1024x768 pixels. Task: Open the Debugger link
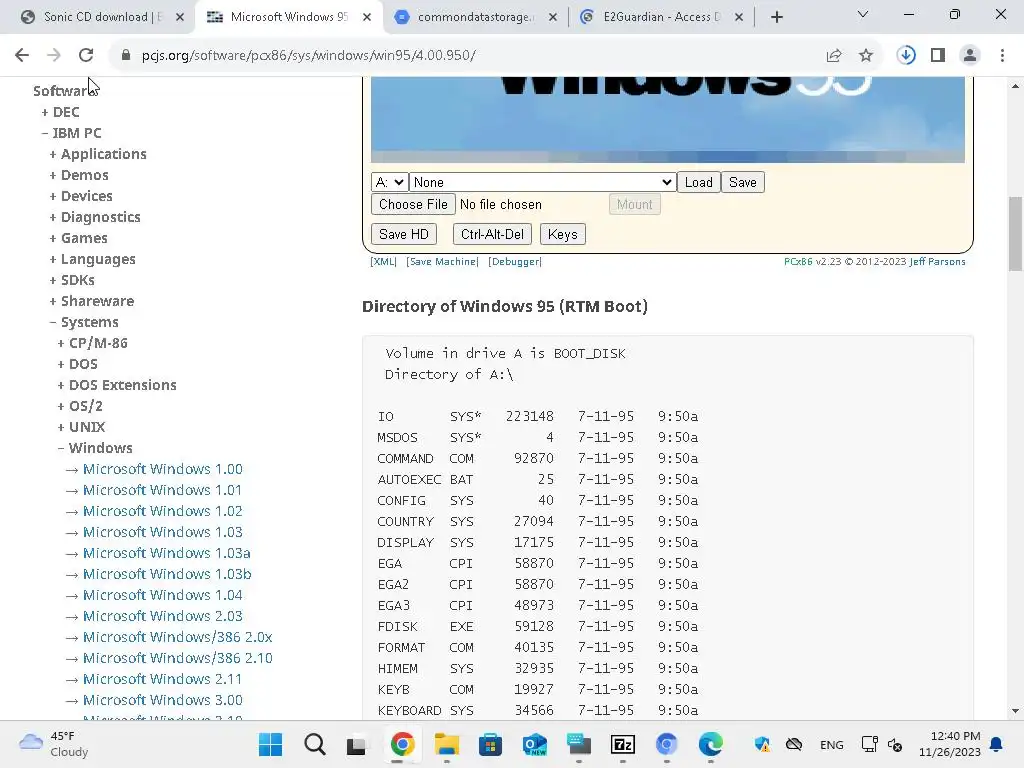point(515,261)
